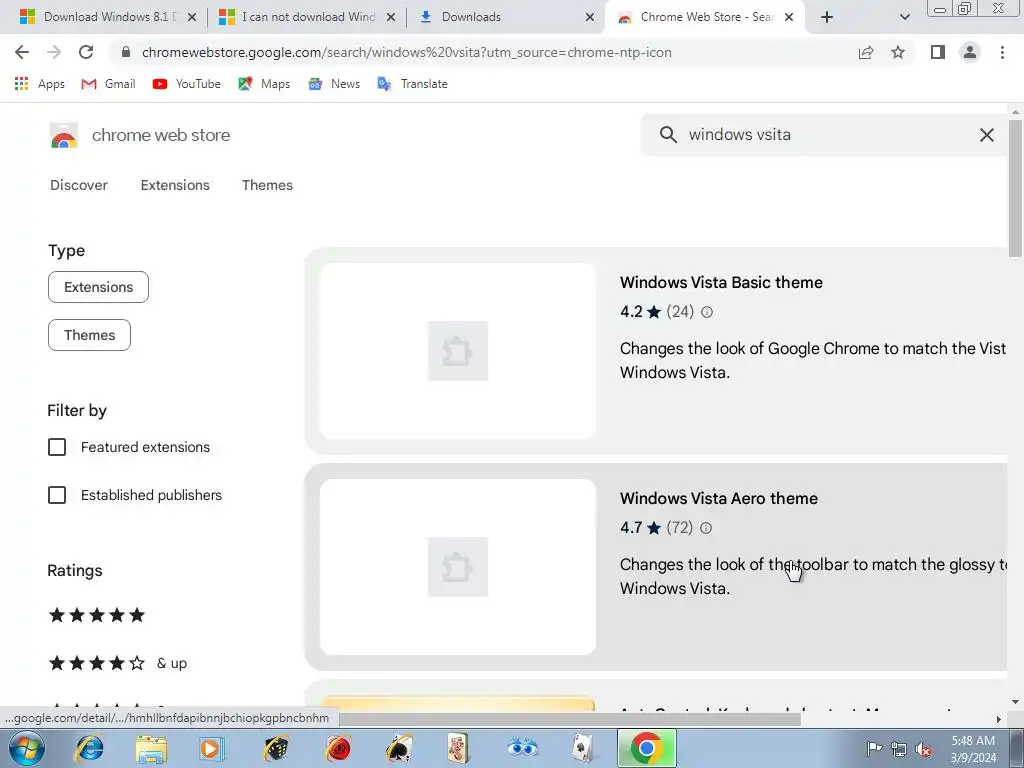The width and height of the screenshot is (1024, 768).
Task: Open the Gmail bookmark
Action: (x=108, y=84)
